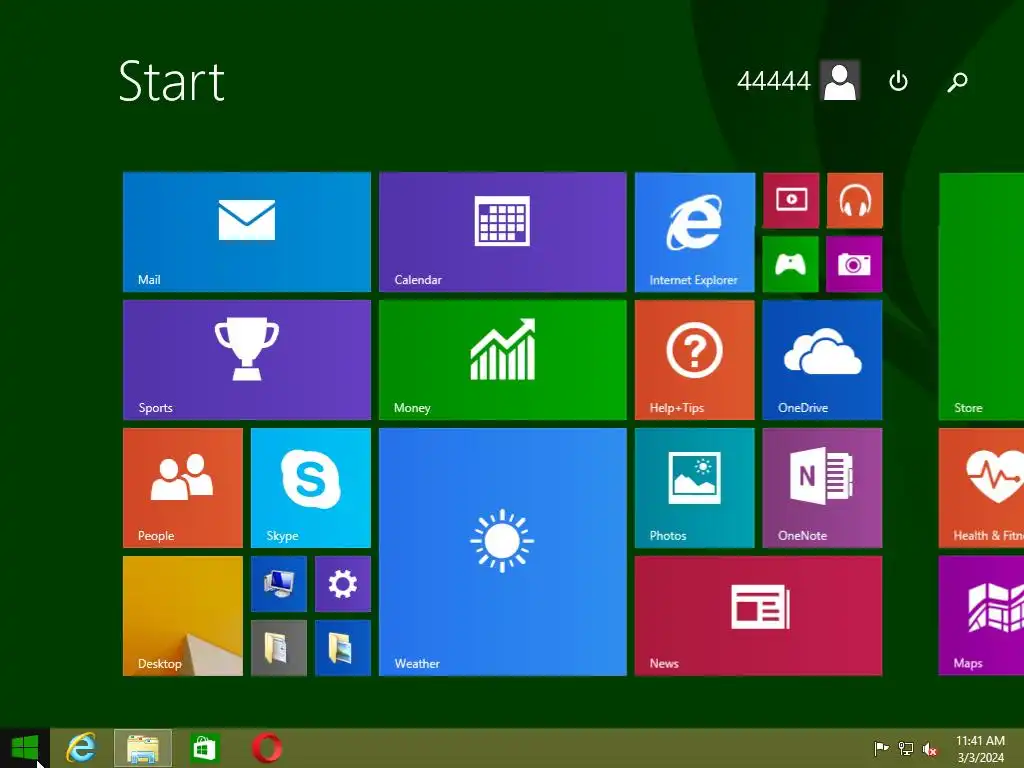Open the Video small tile

(791, 200)
